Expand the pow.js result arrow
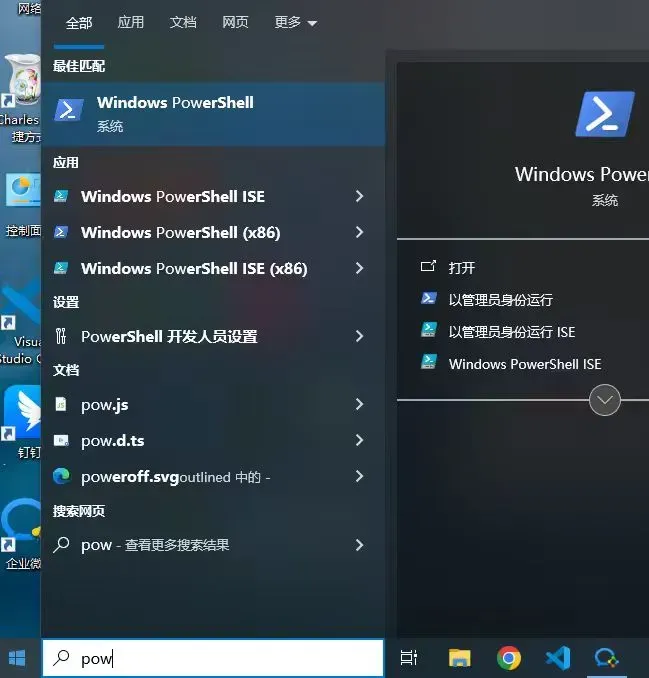 click(x=359, y=404)
